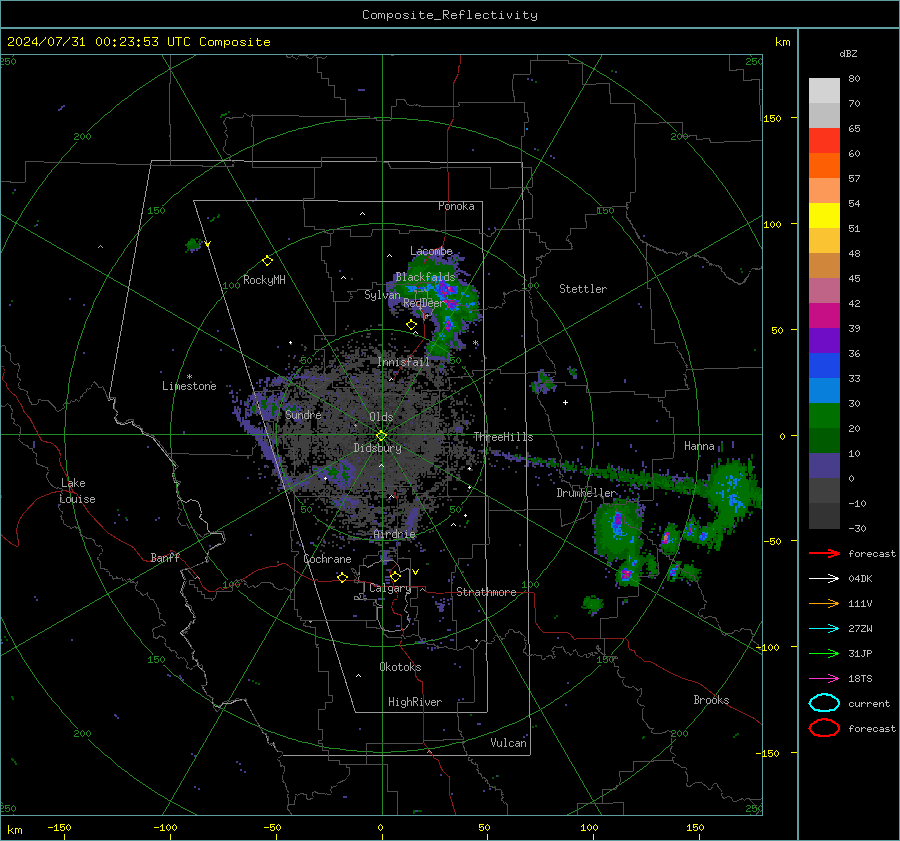The image size is (900, 841).
Task: Click the HighRiver town label
Action: coord(415,702)
